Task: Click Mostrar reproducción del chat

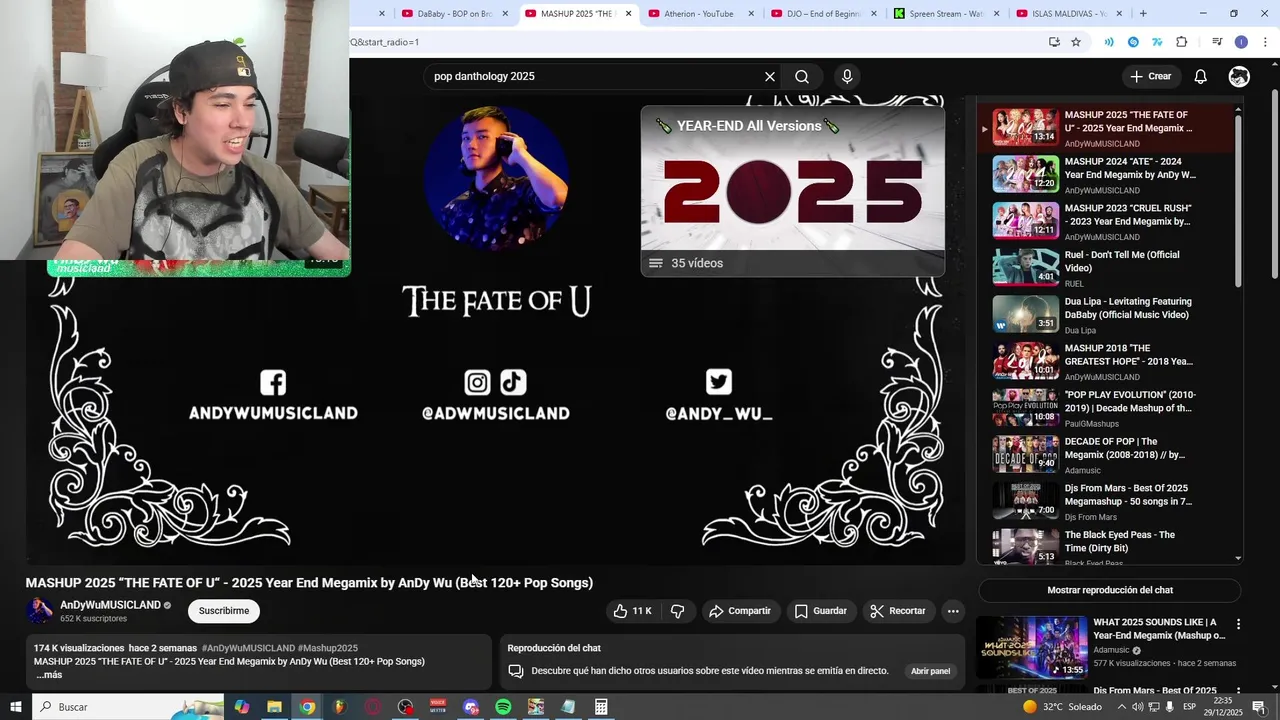Action: tap(1110, 590)
